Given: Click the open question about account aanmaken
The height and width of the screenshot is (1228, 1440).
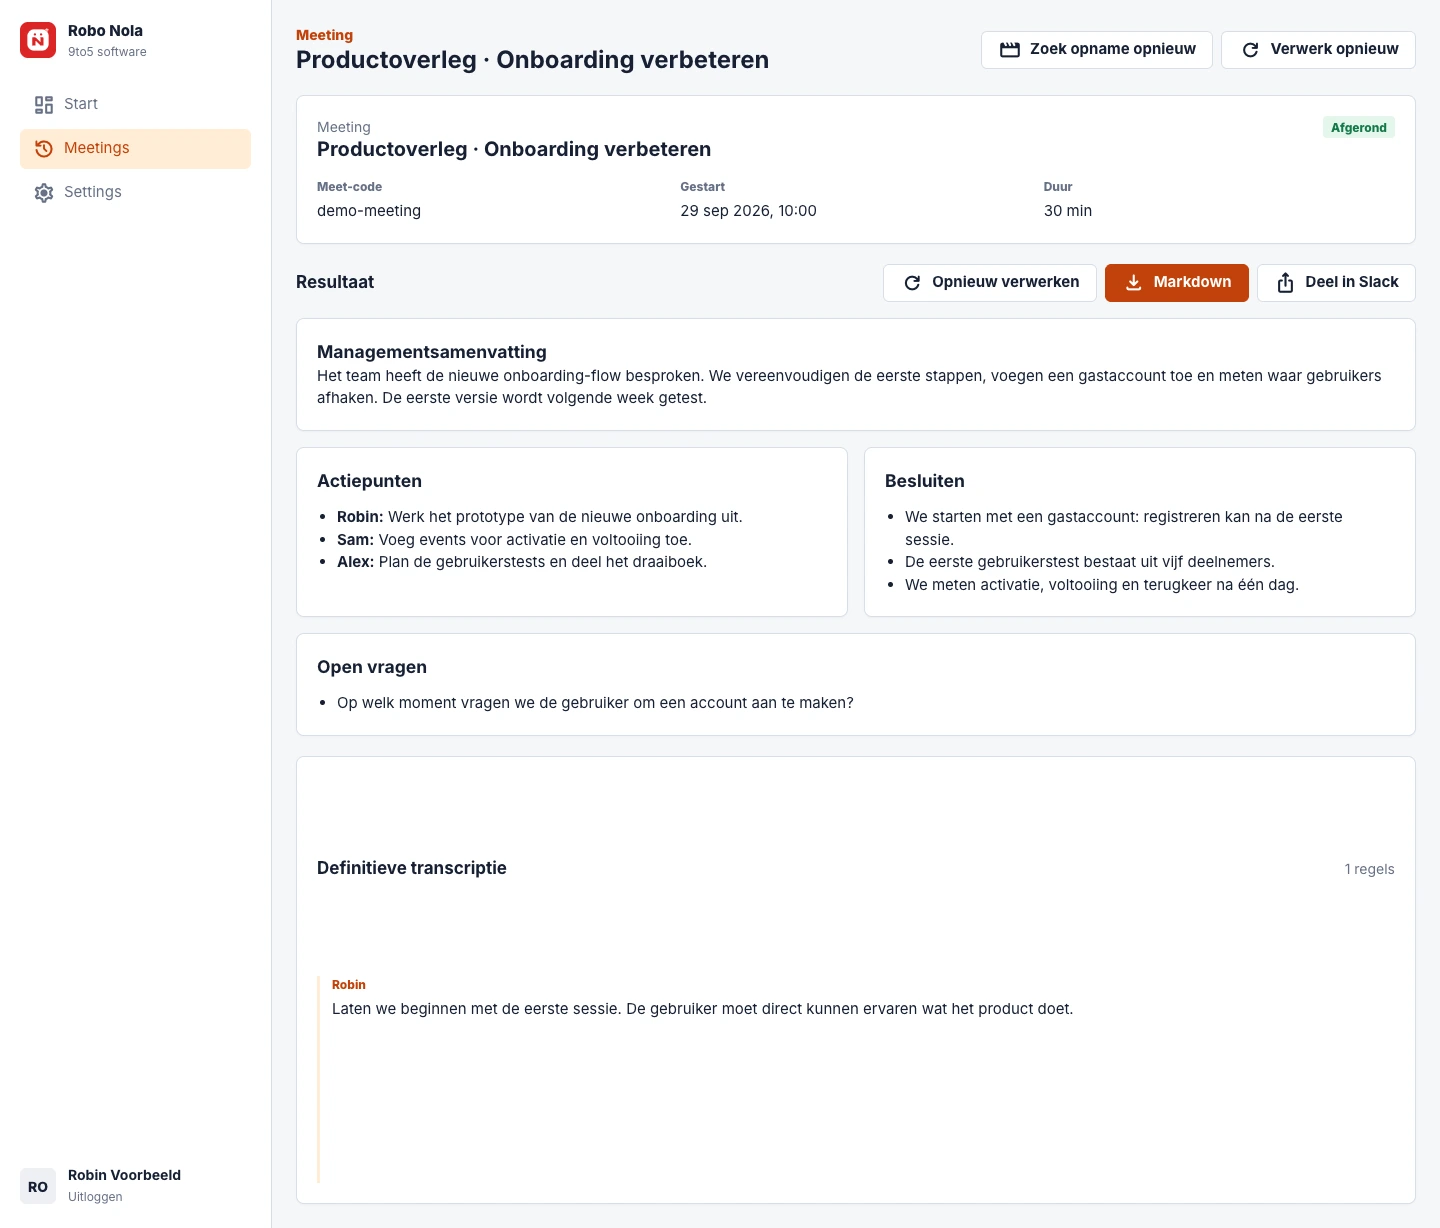Looking at the screenshot, I should coord(595,703).
